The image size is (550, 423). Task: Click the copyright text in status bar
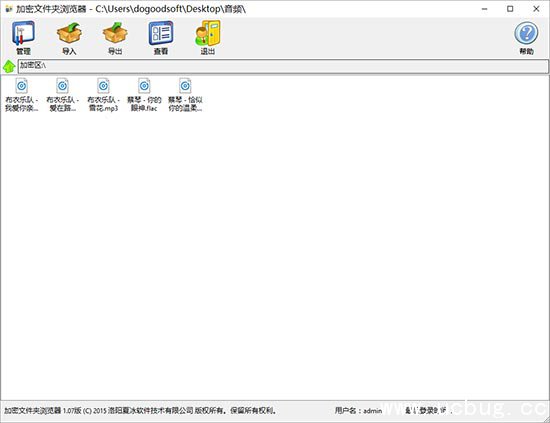(140, 410)
